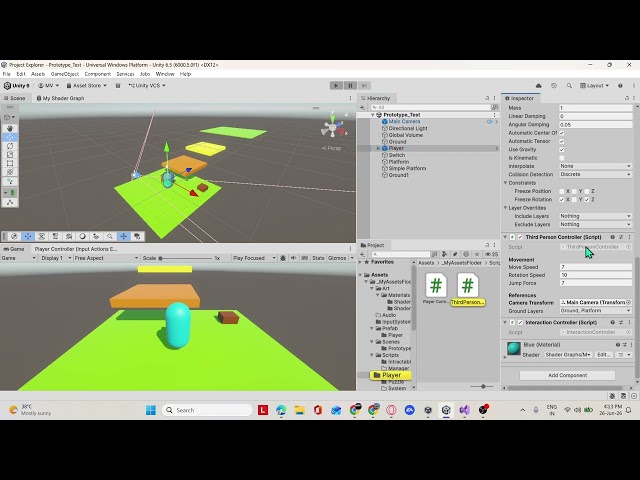Select the Rect tool in Scene toolbar
Viewport: 640px width, 480px height.
click(x=10, y=163)
